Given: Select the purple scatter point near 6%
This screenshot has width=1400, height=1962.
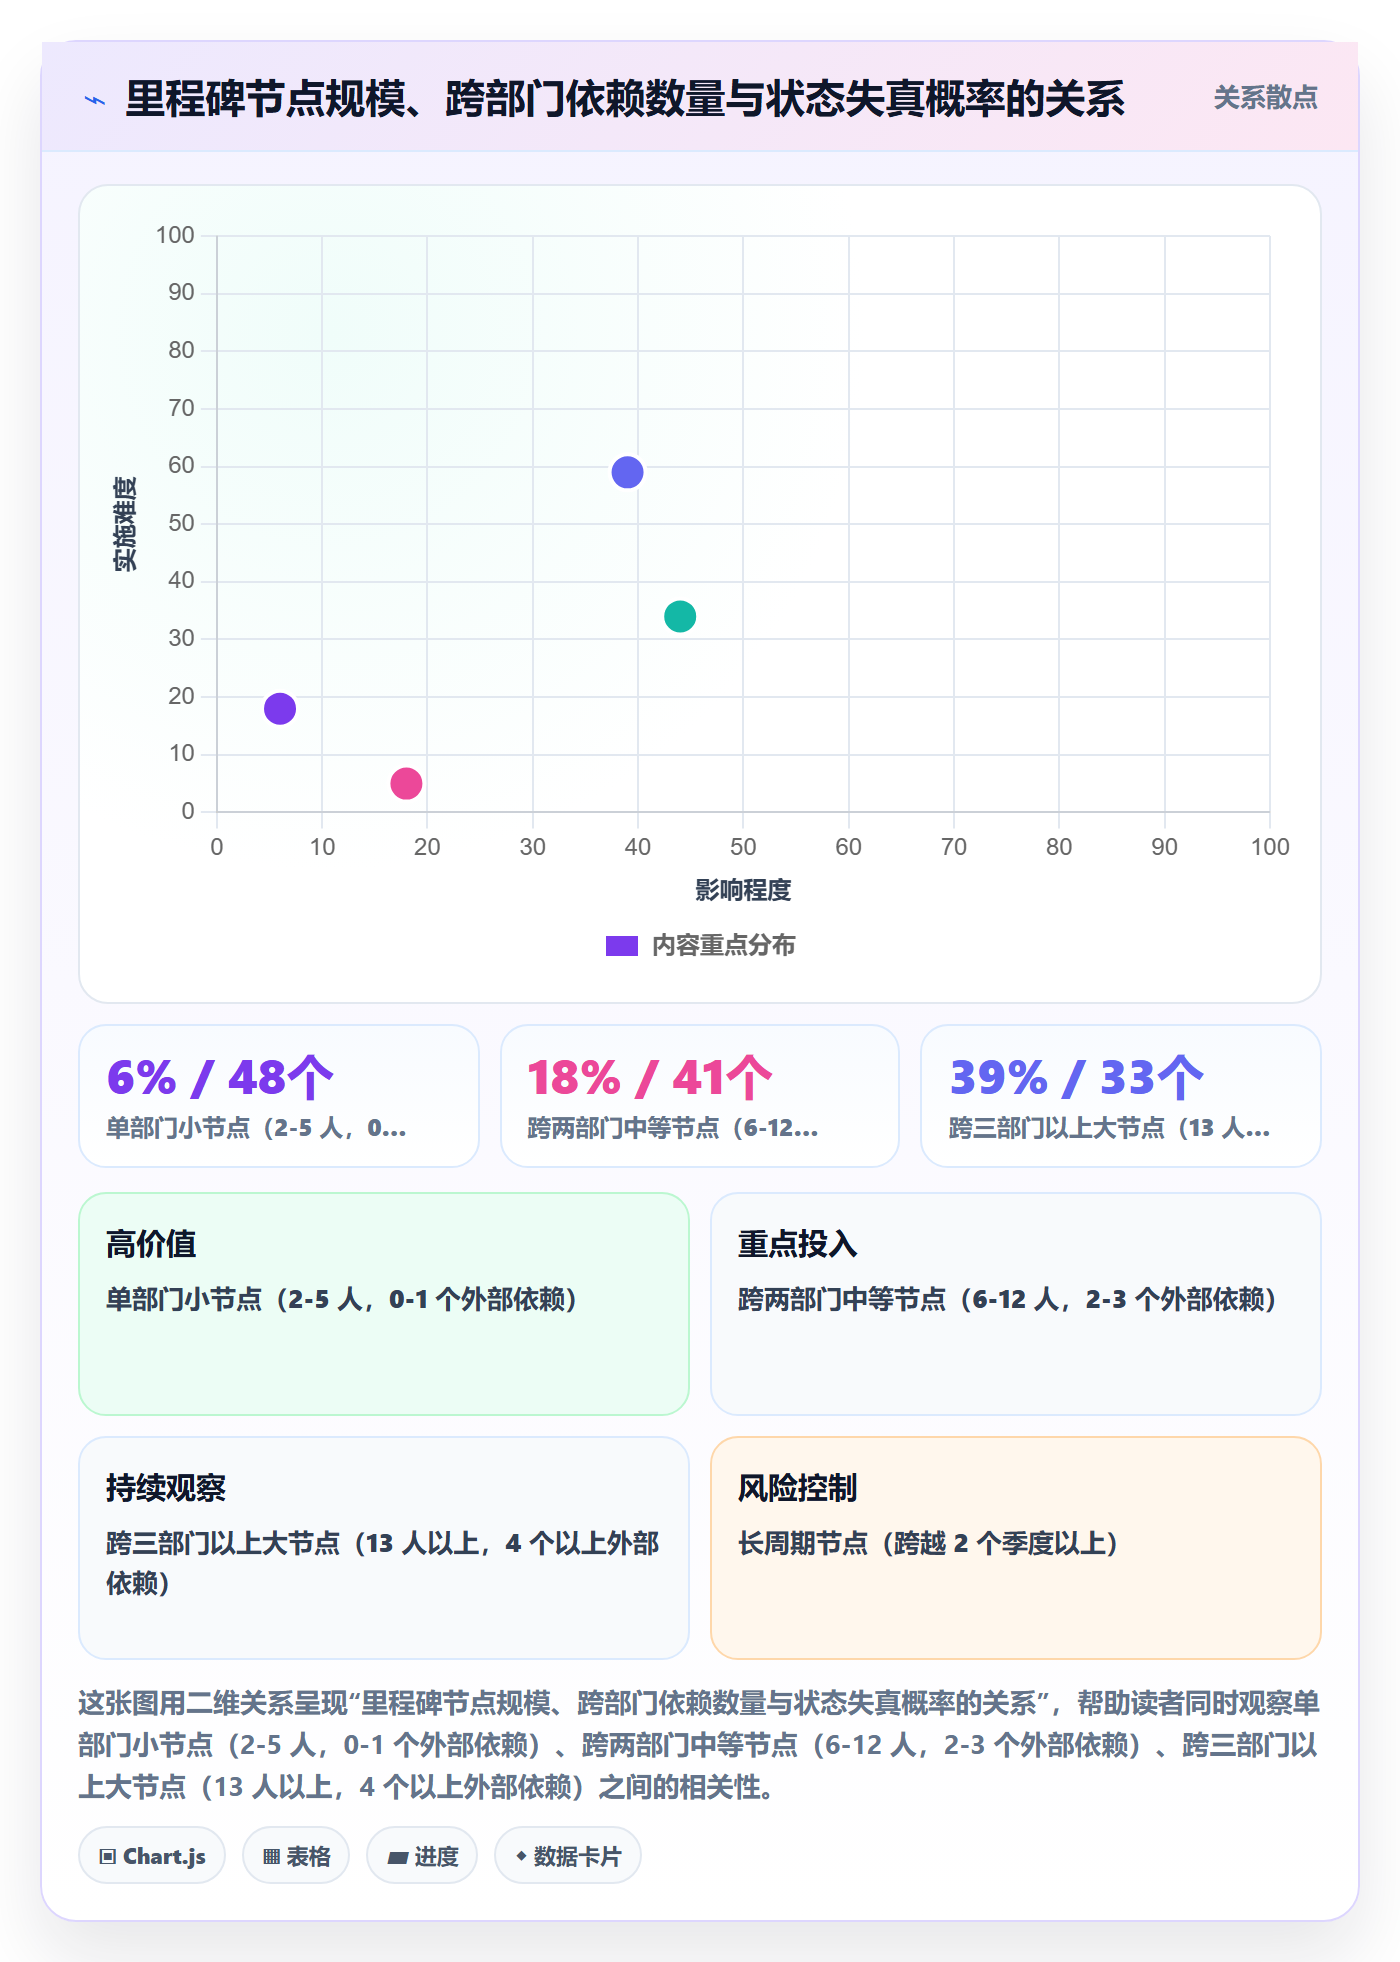Looking at the screenshot, I should (280, 709).
